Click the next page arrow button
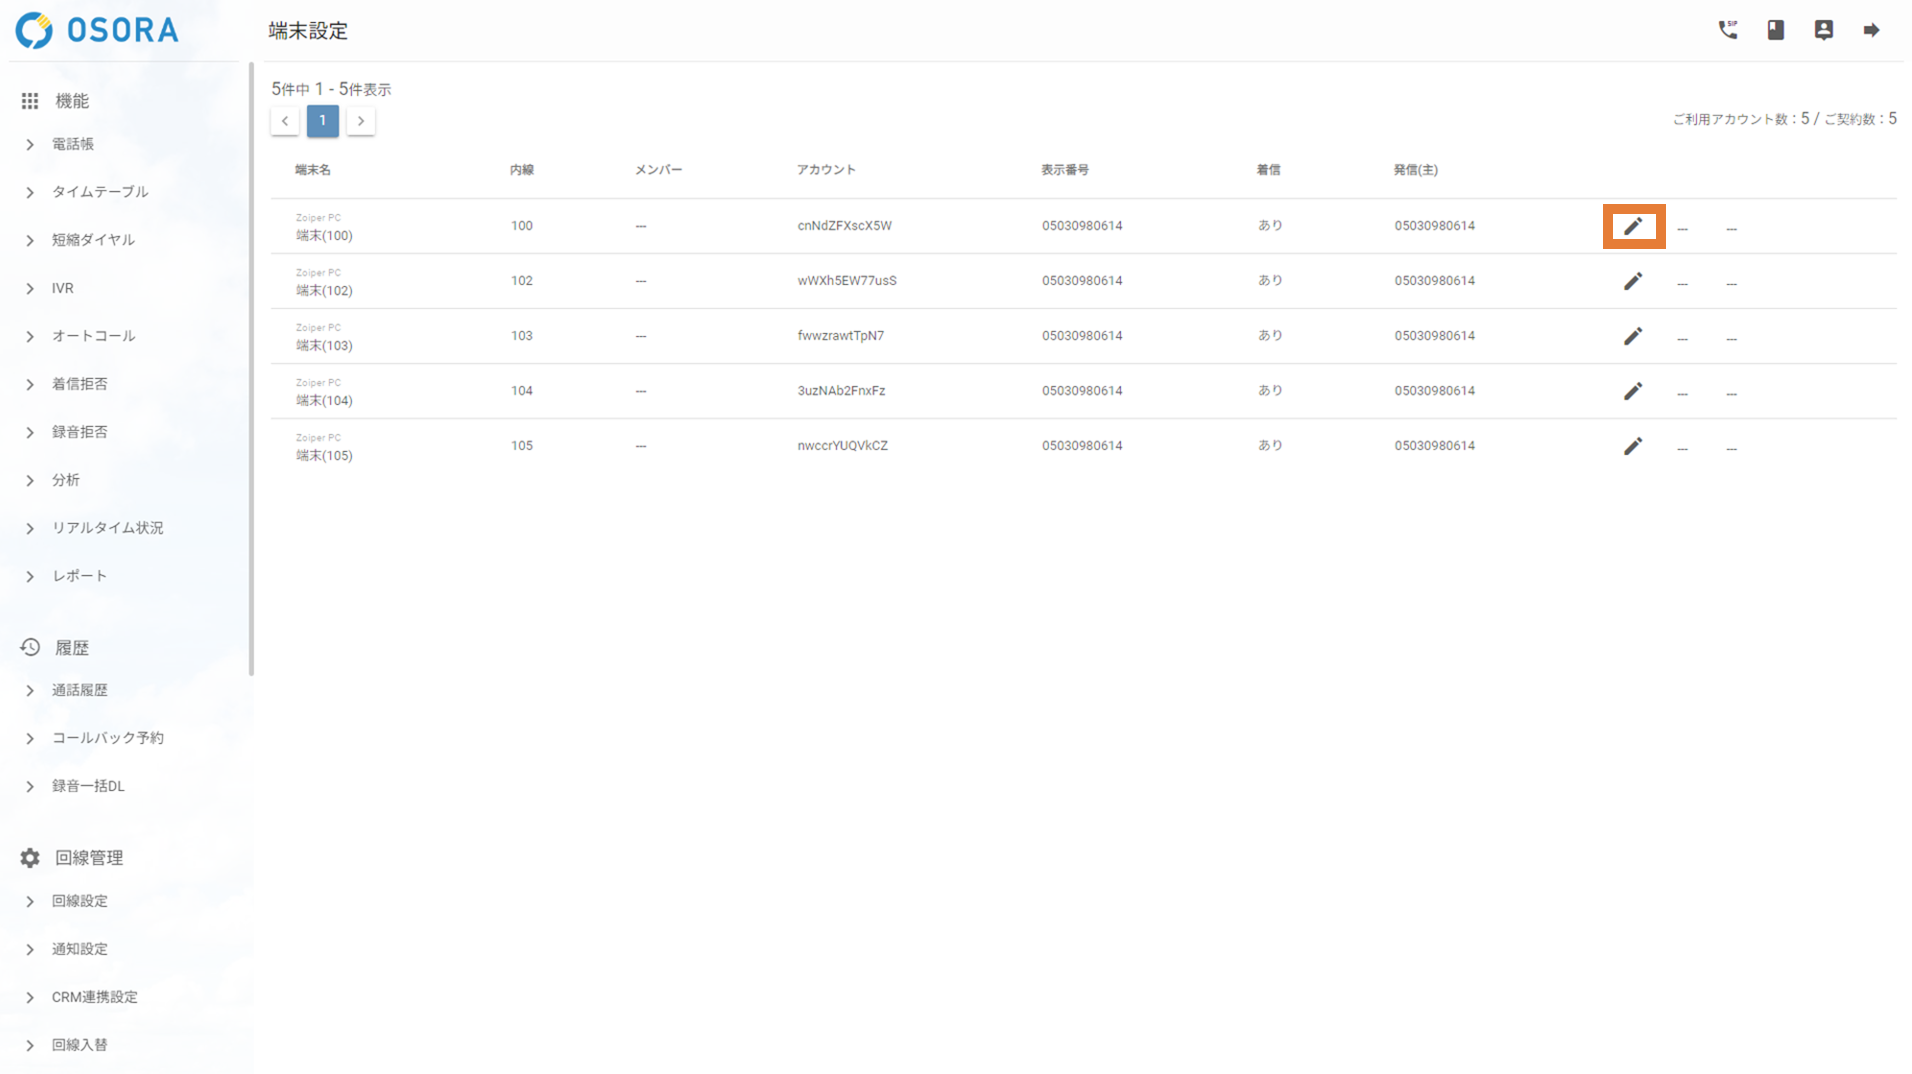Image resolution: width=1912 pixels, height=1074 pixels. click(361, 121)
